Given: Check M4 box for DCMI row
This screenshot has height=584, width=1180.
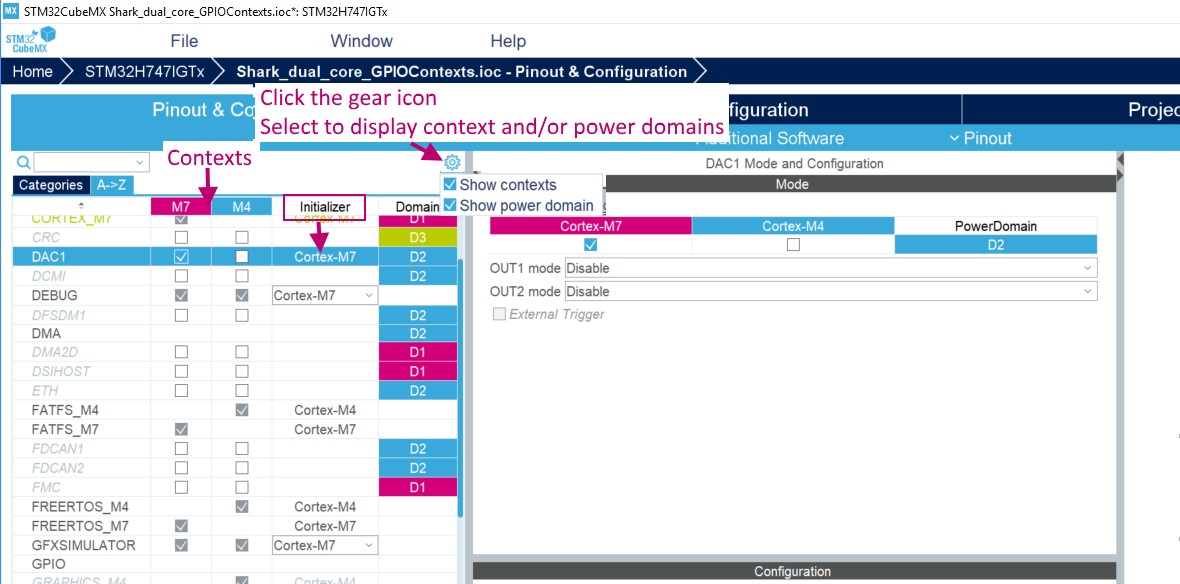Looking at the screenshot, I should tap(242, 275).
